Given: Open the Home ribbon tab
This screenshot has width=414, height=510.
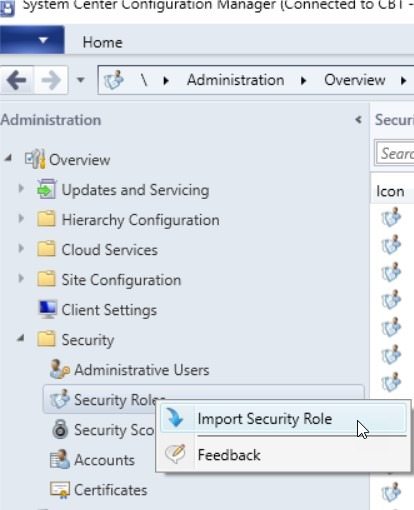Looking at the screenshot, I should (x=103, y=42).
